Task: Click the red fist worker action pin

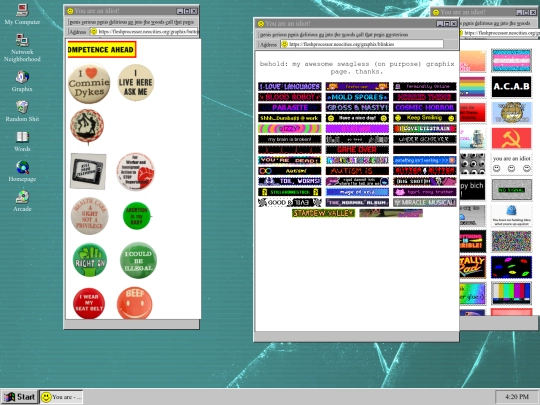Action: pos(135,172)
